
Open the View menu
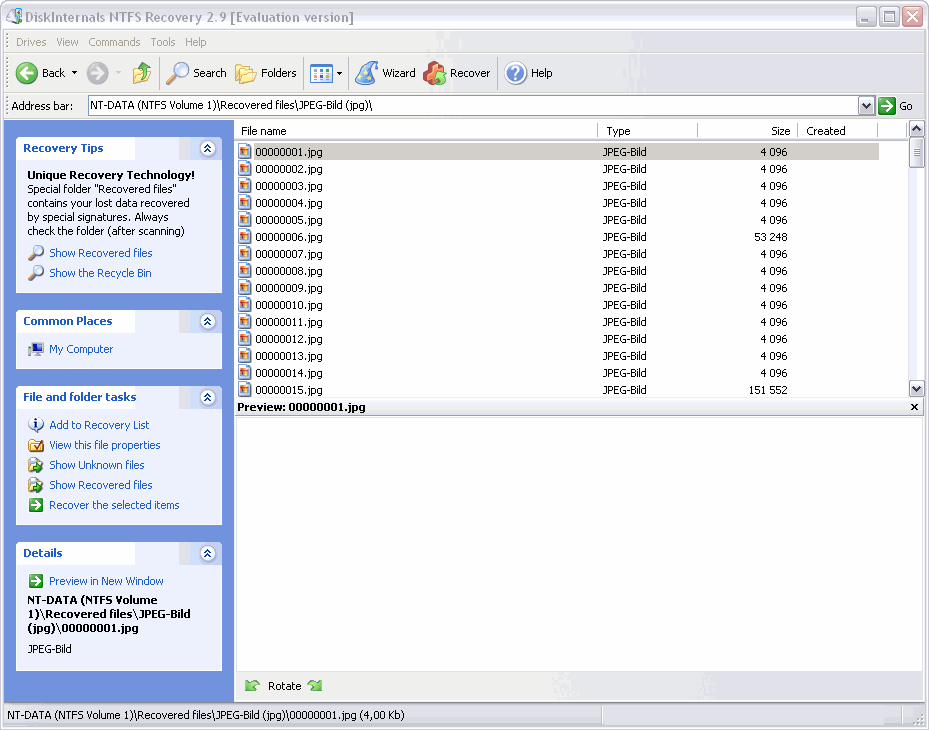click(68, 42)
